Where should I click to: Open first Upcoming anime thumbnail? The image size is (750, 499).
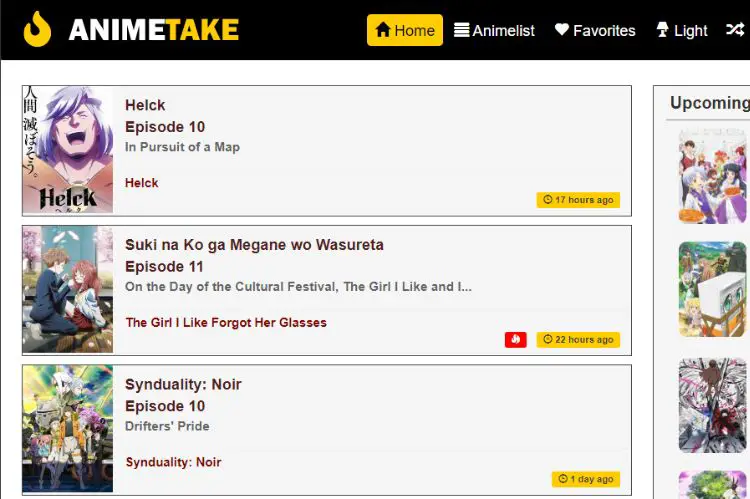[x=712, y=176]
